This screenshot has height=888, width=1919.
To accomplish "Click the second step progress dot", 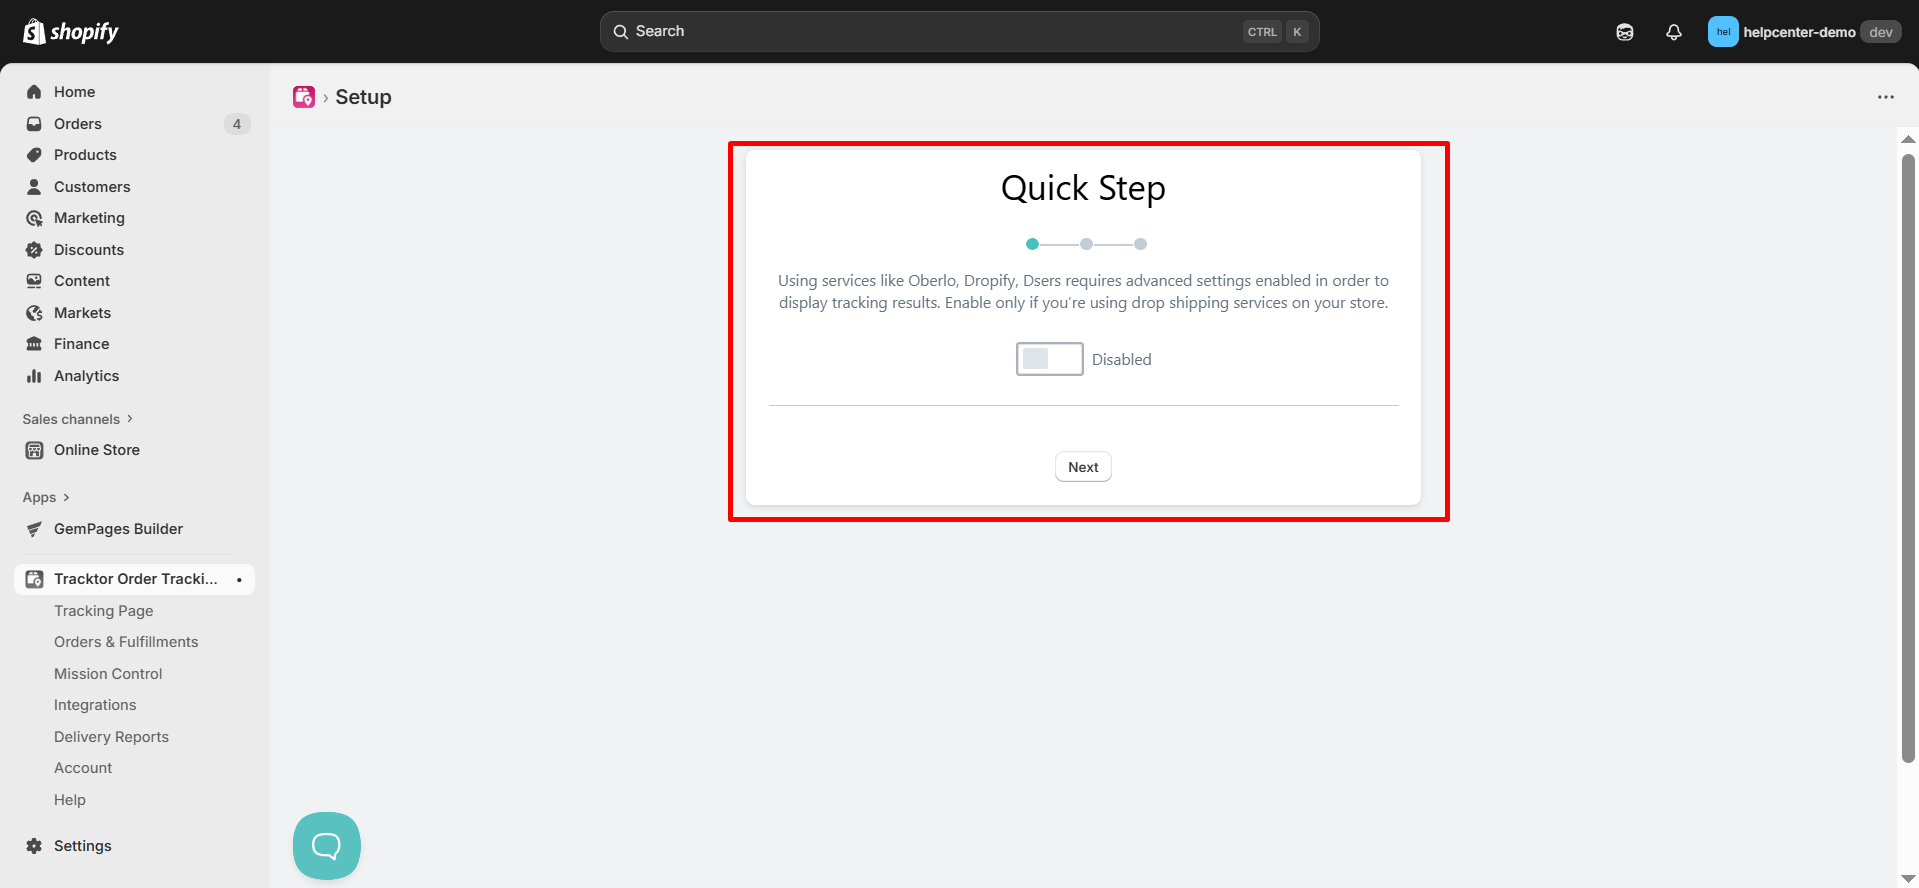I will coord(1086,244).
